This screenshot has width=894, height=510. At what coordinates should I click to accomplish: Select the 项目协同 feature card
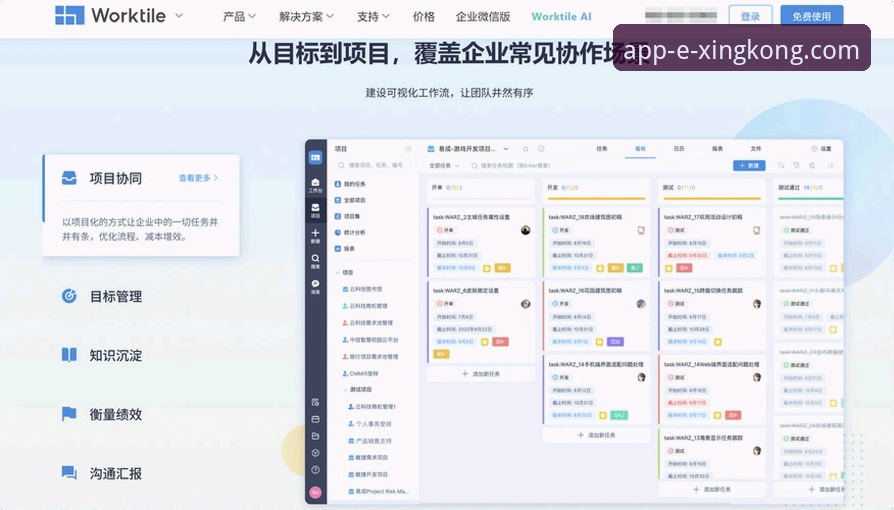pos(141,205)
